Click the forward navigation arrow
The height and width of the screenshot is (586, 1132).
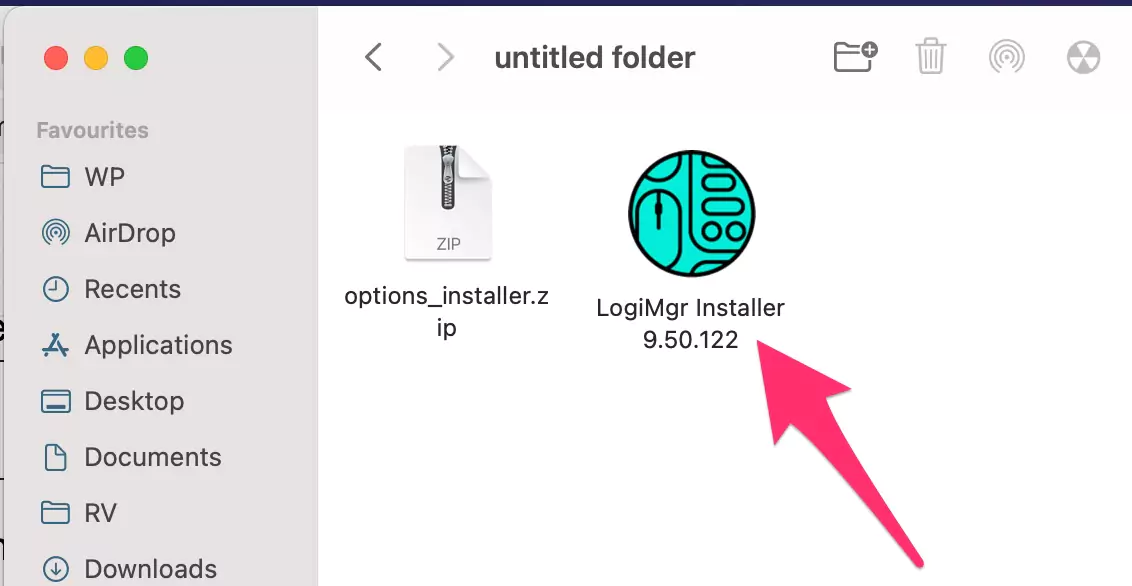(446, 57)
